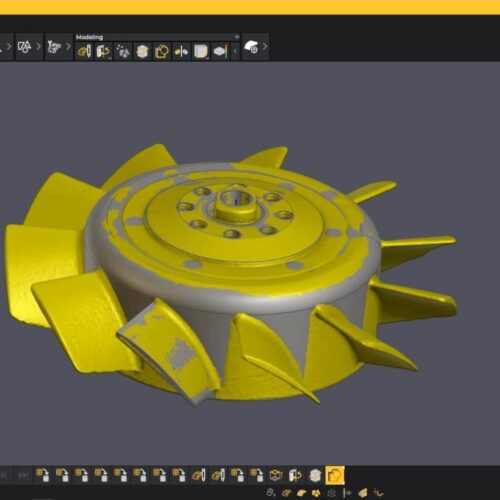The image size is (500, 500).
Task: Collapse the Modeling toolbar with the left arrow
Action: (235, 51)
